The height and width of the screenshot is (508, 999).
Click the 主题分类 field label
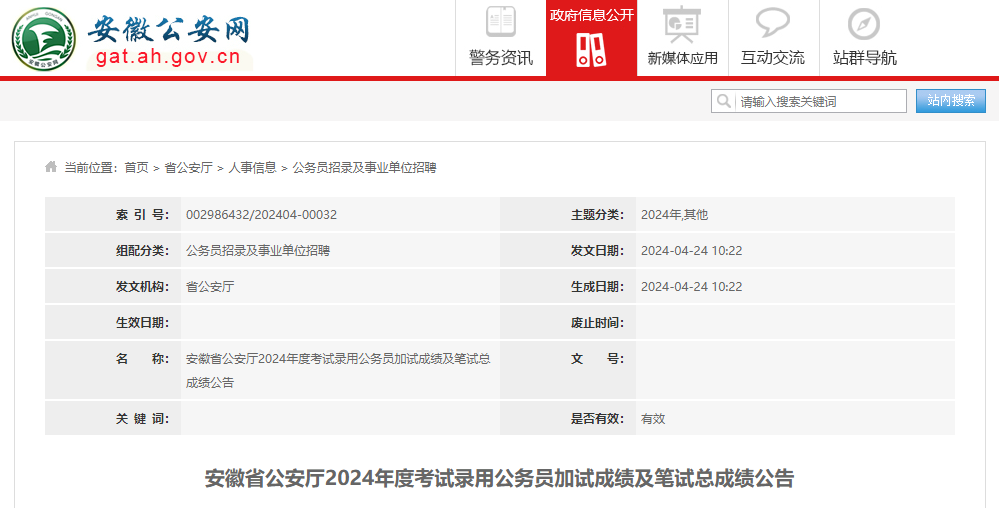point(597,215)
